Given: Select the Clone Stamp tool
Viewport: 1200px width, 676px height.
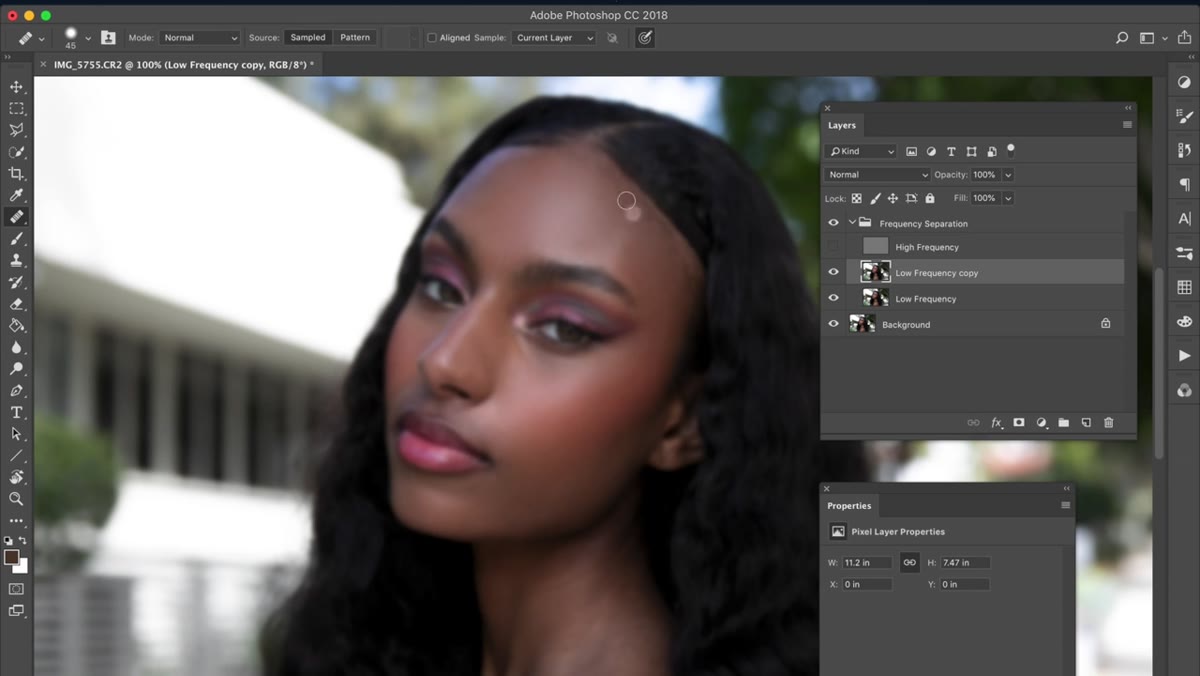Looking at the screenshot, I should [16, 260].
